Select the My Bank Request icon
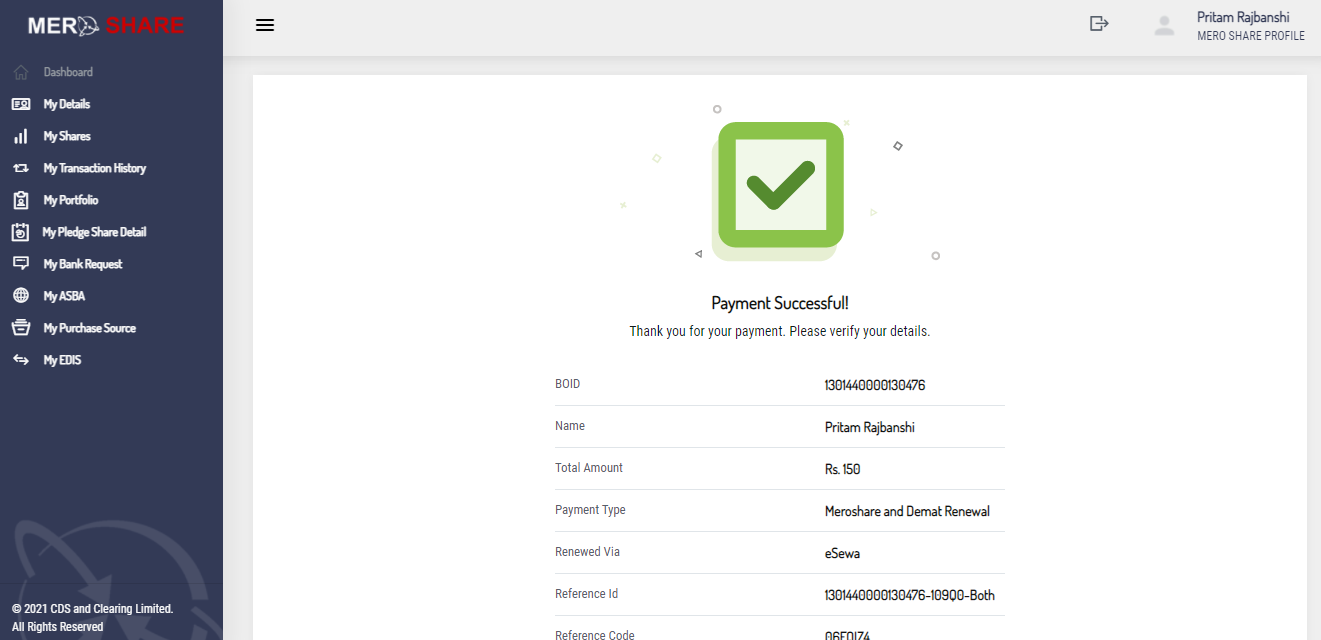The height and width of the screenshot is (640, 1321). tap(21, 263)
